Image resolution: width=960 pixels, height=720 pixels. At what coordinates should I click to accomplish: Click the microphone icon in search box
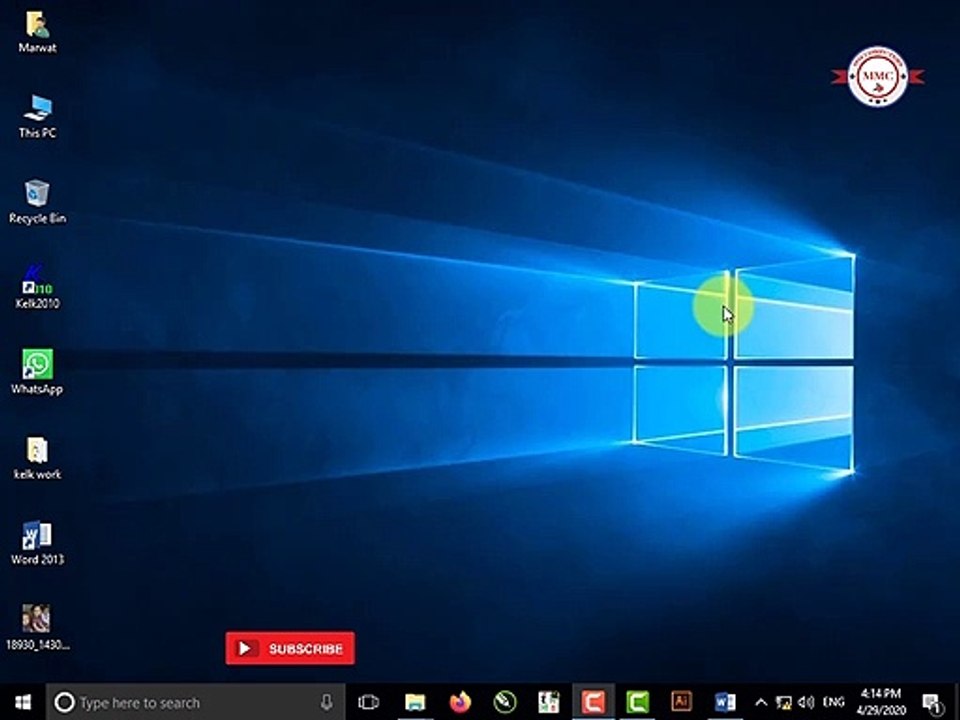pos(327,702)
